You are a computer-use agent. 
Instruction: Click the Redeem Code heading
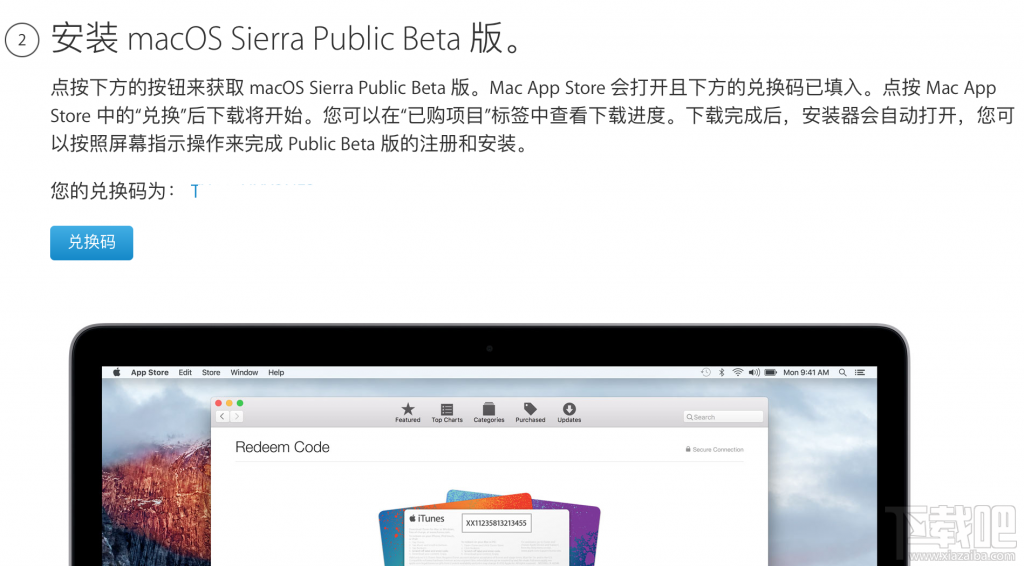[282, 447]
